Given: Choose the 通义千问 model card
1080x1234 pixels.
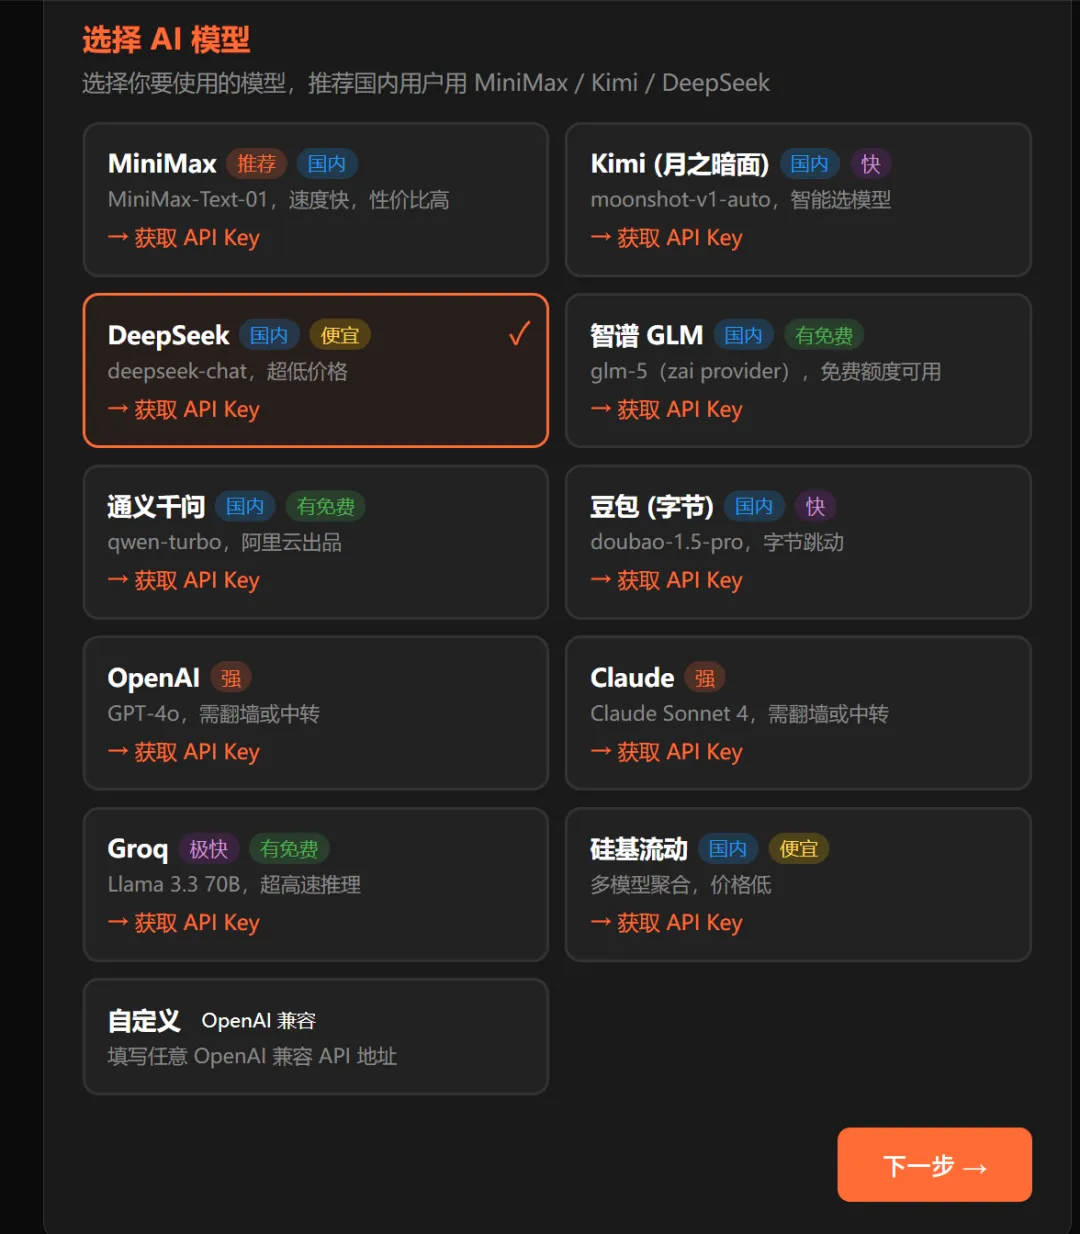Looking at the screenshot, I should click(x=316, y=542).
